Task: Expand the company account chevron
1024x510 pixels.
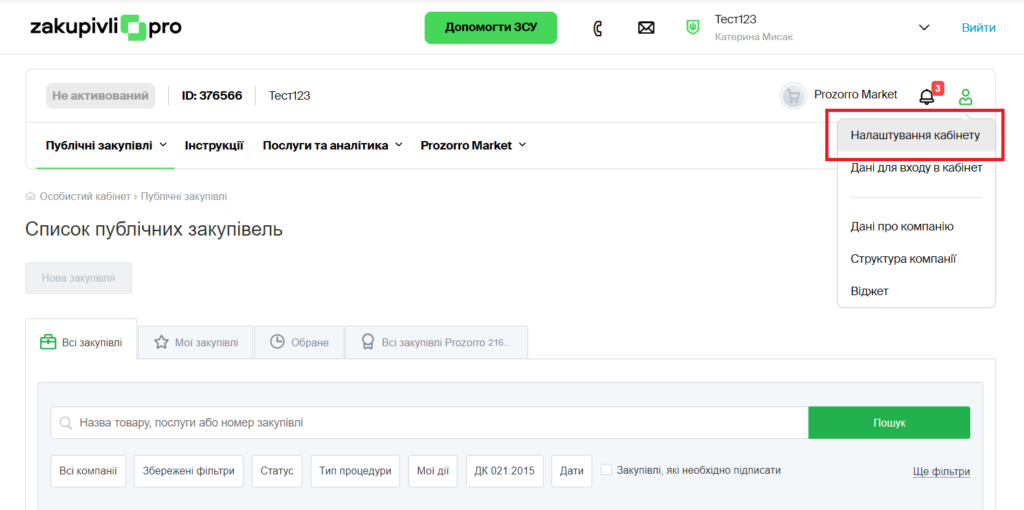Action: [x=923, y=28]
